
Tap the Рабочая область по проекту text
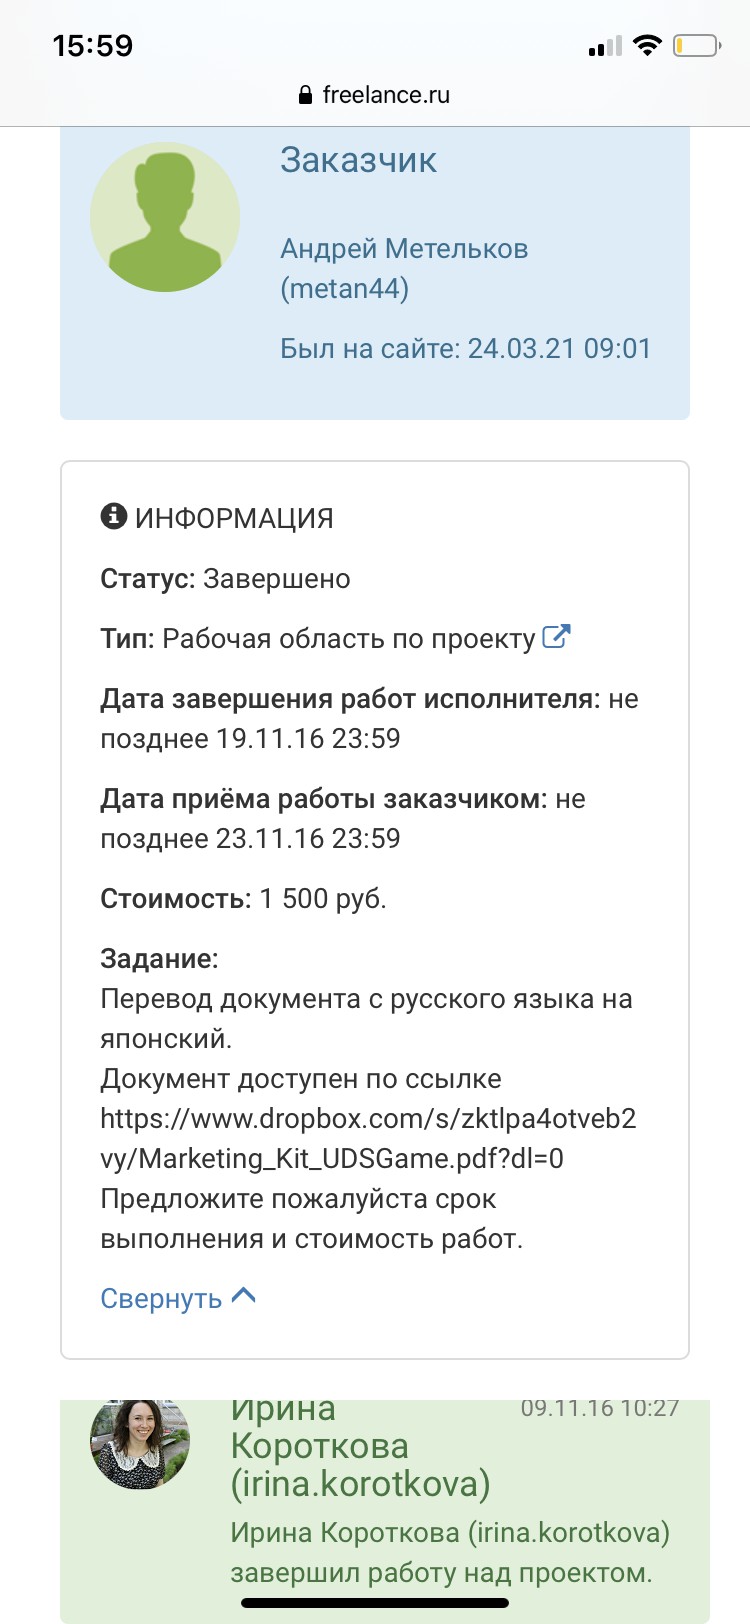tap(349, 638)
